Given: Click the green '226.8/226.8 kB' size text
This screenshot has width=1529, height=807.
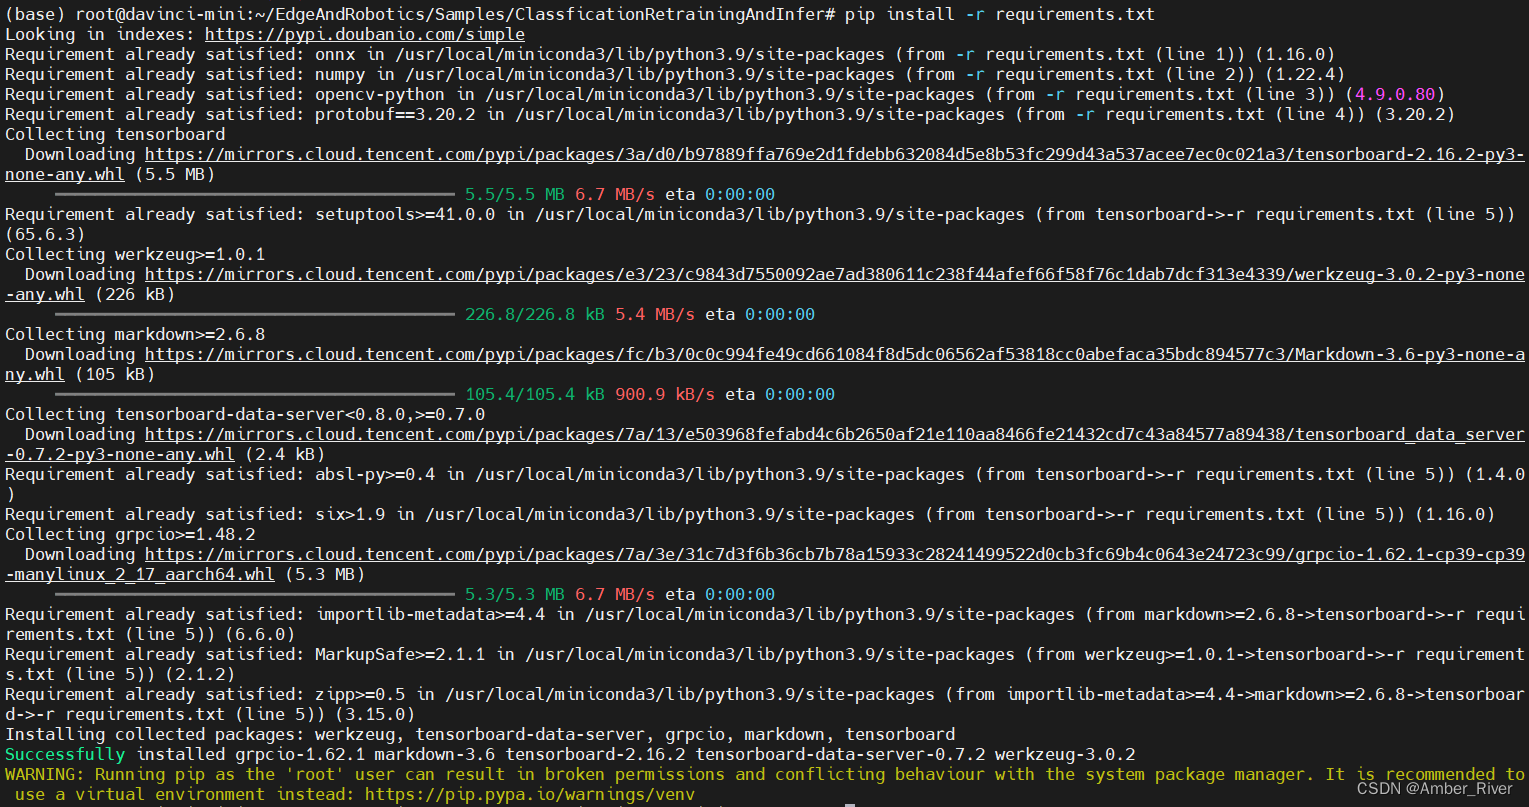Looking at the screenshot, I should click(x=535, y=314).
